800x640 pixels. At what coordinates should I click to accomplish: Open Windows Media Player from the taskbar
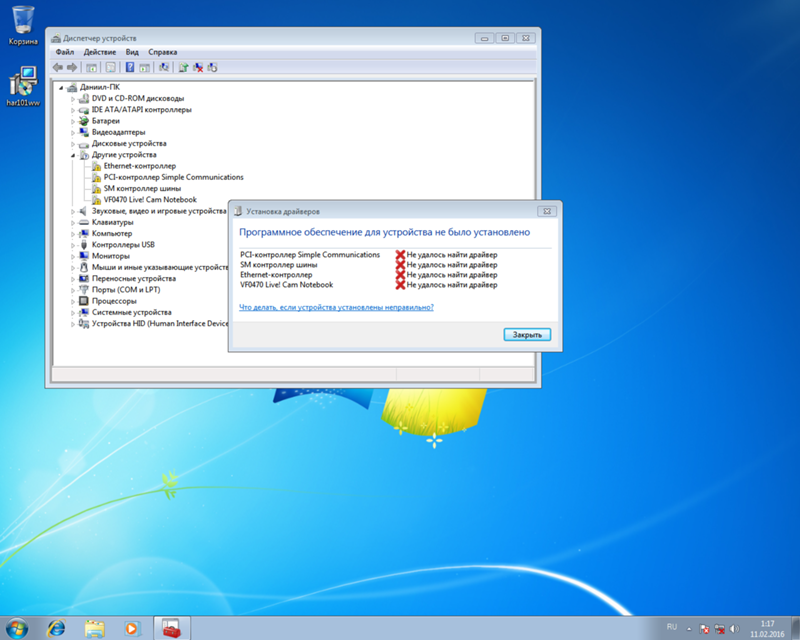click(x=130, y=628)
